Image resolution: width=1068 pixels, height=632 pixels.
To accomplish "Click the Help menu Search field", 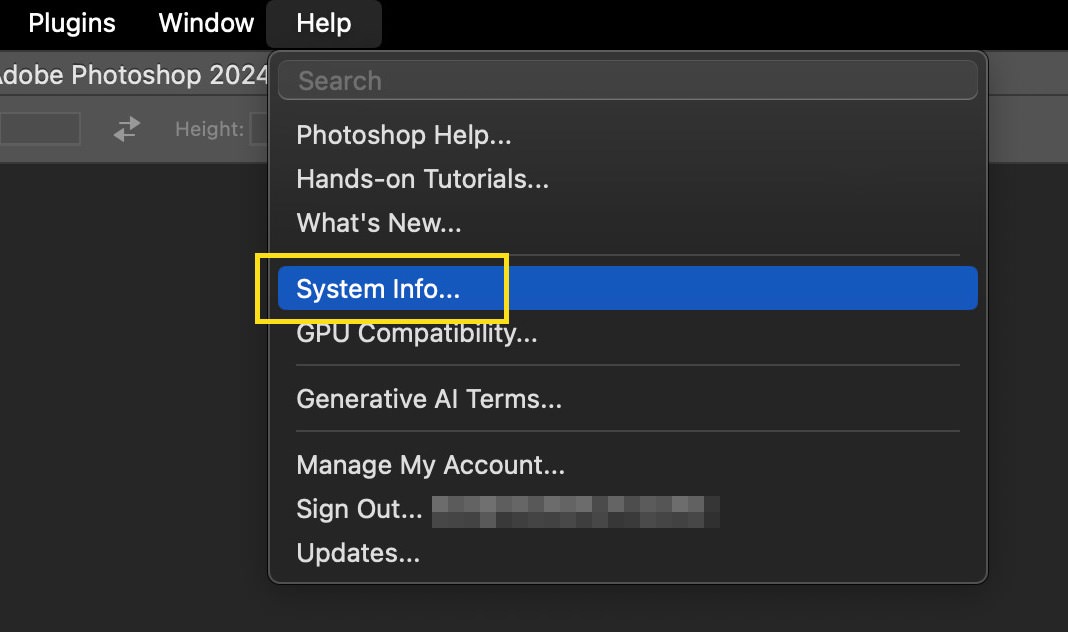I will point(627,81).
